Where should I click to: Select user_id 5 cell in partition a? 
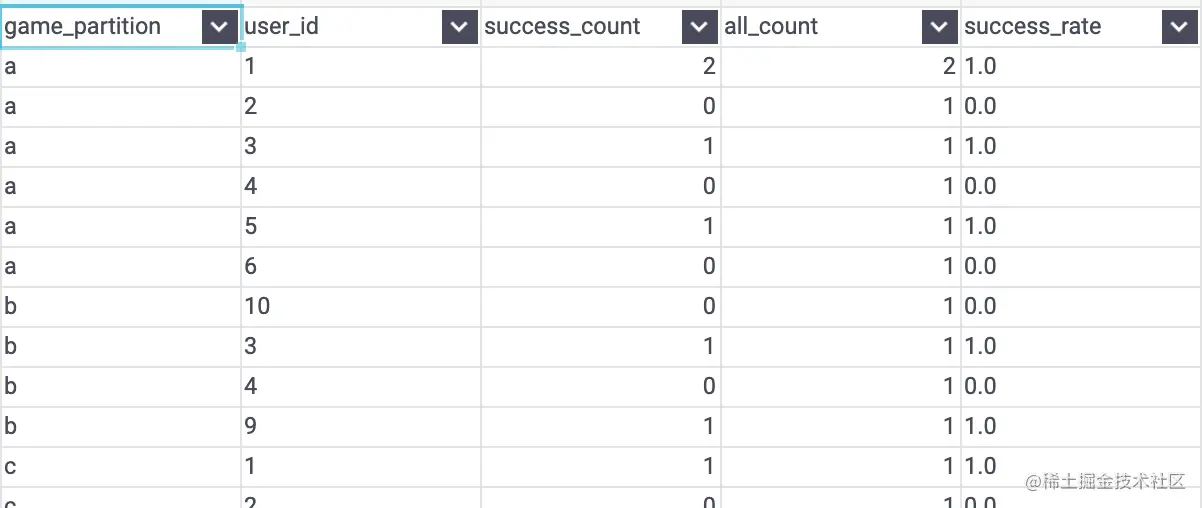coord(361,226)
